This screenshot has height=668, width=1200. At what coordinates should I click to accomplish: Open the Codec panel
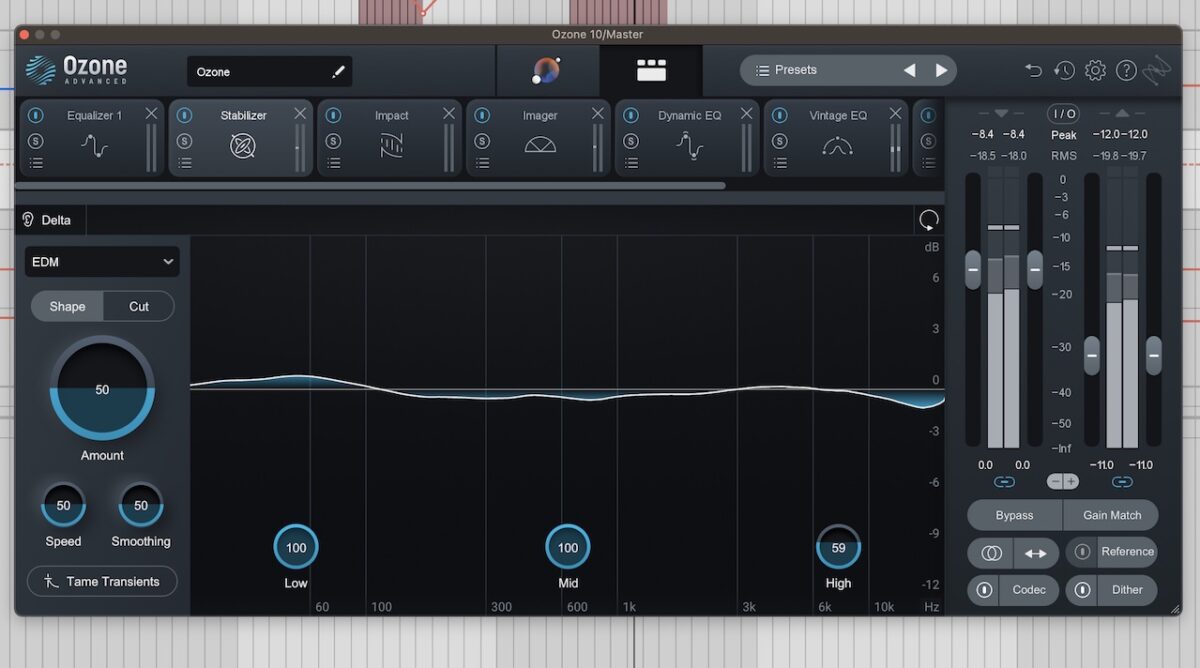pos(1029,590)
